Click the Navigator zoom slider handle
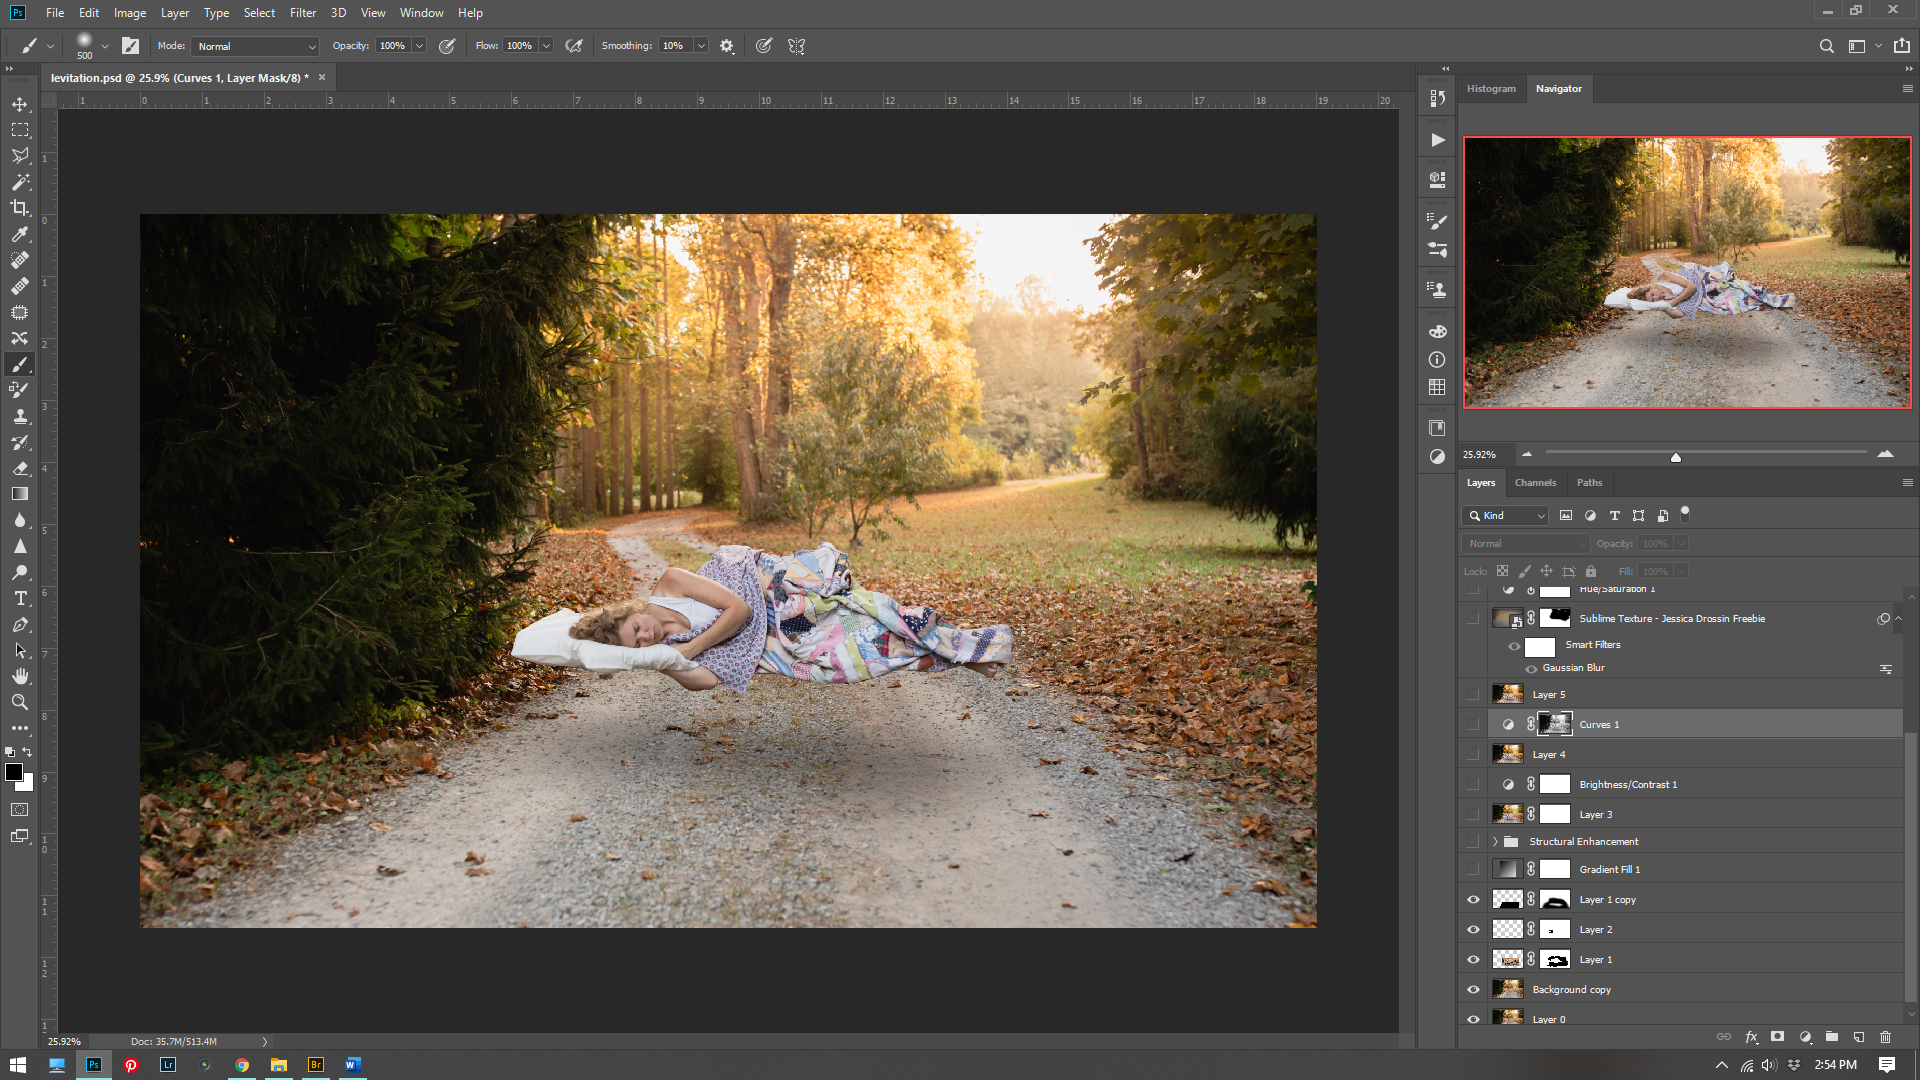Screen dimensions: 1920x1080 coord(1676,457)
